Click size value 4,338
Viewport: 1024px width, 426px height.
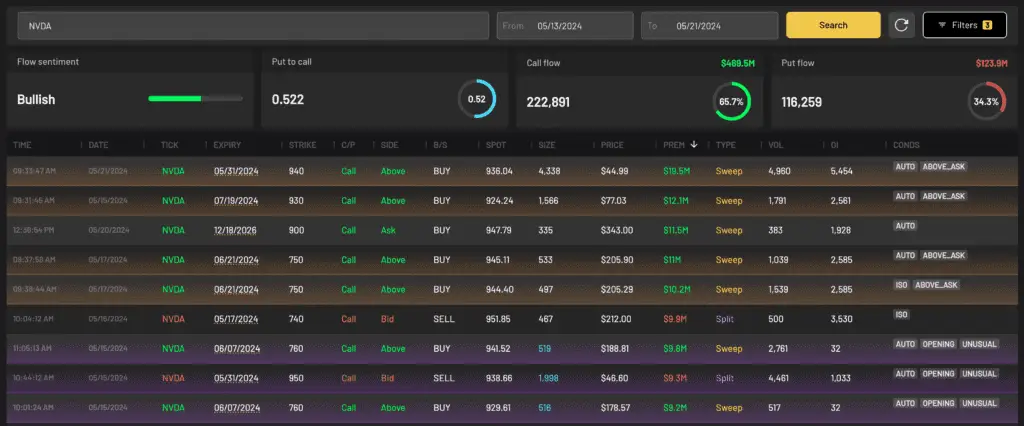tap(550, 171)
